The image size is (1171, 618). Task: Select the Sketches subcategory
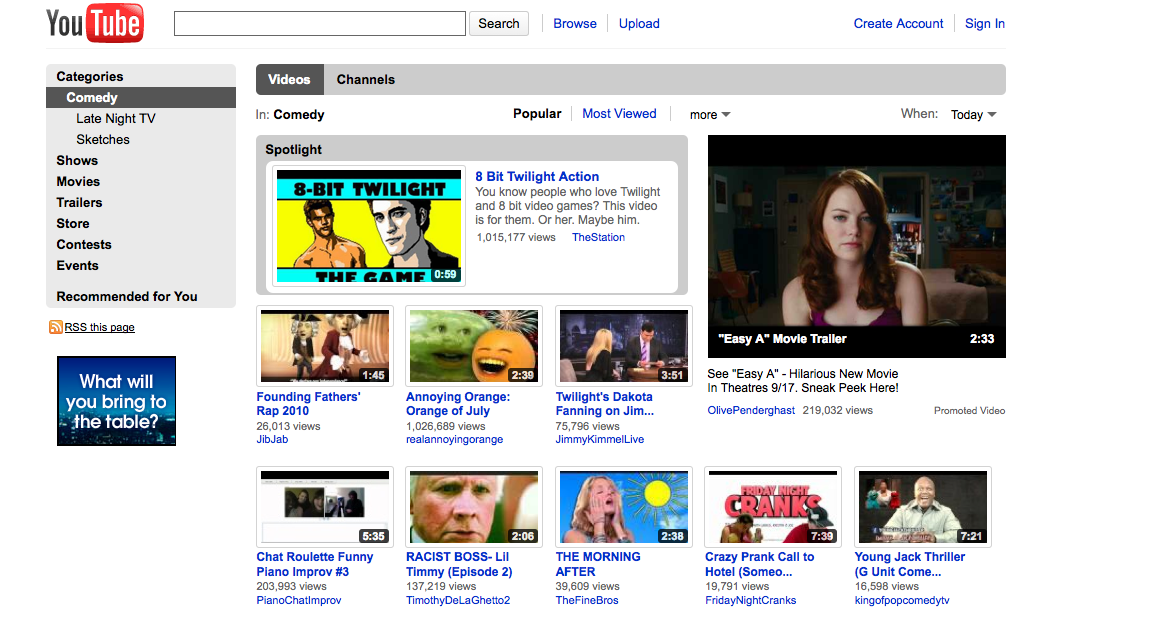(103, 140)
